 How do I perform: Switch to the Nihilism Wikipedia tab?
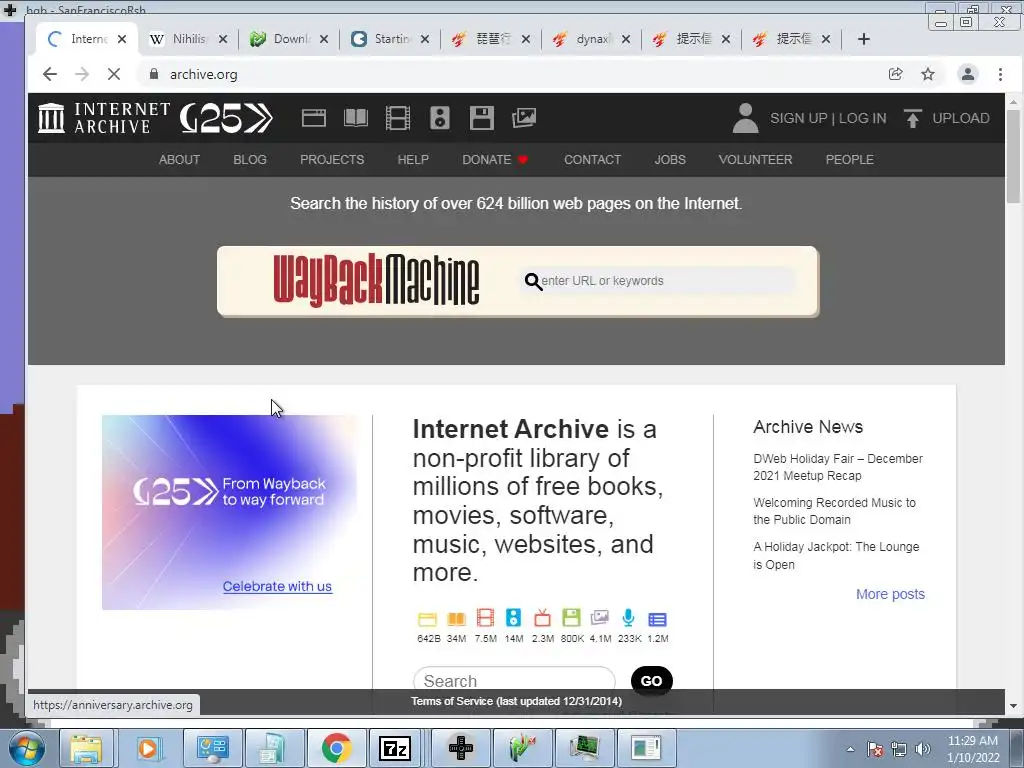pyautogui.click(x=189, y=39)
